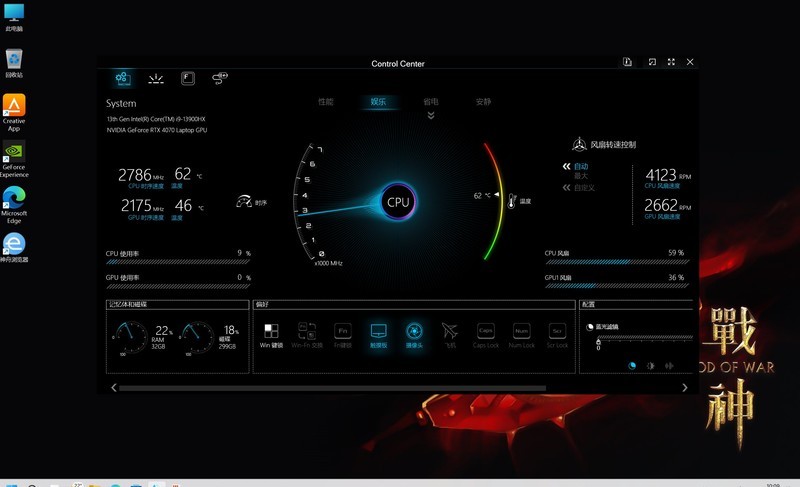Click the clock speed gauge icon 时序

tap(244, 201)
